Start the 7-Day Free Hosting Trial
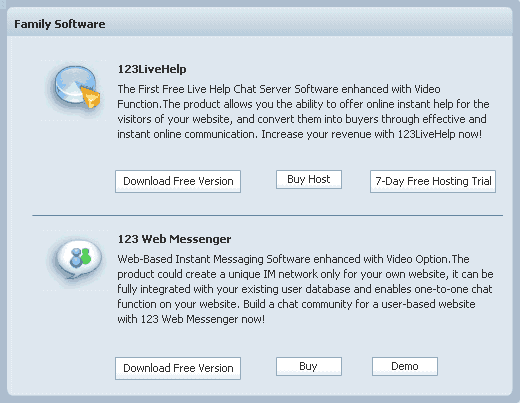This screenshot has width=520, height=403. [433, 181]
